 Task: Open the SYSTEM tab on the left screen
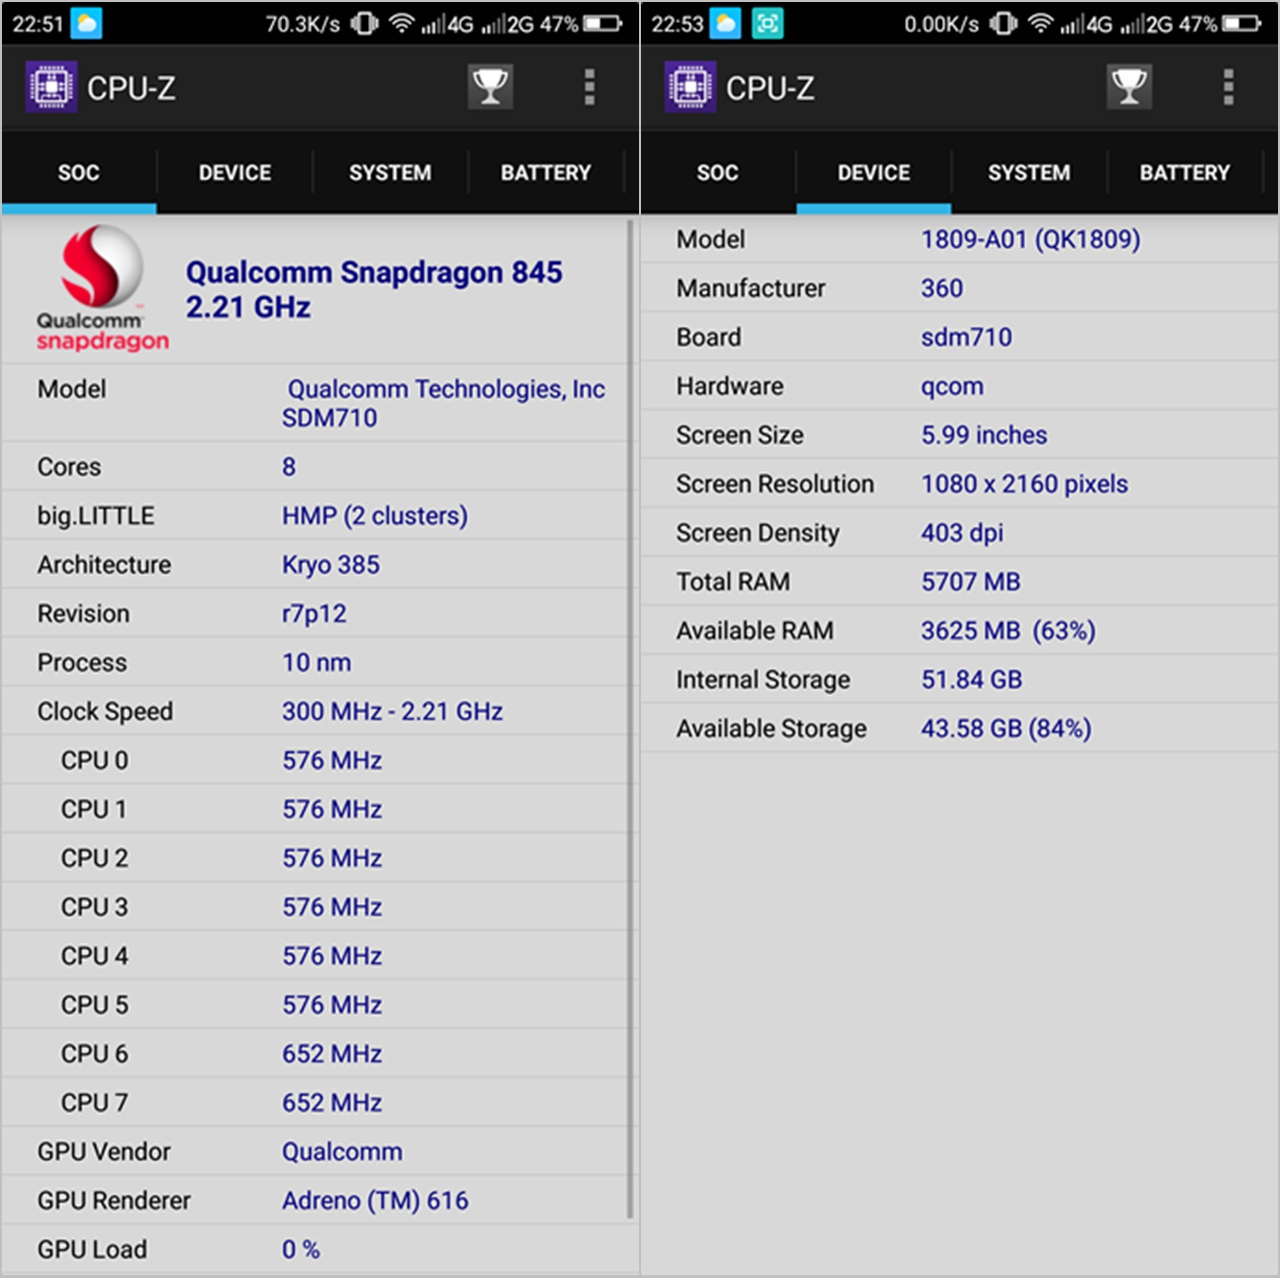click(390, 172)
